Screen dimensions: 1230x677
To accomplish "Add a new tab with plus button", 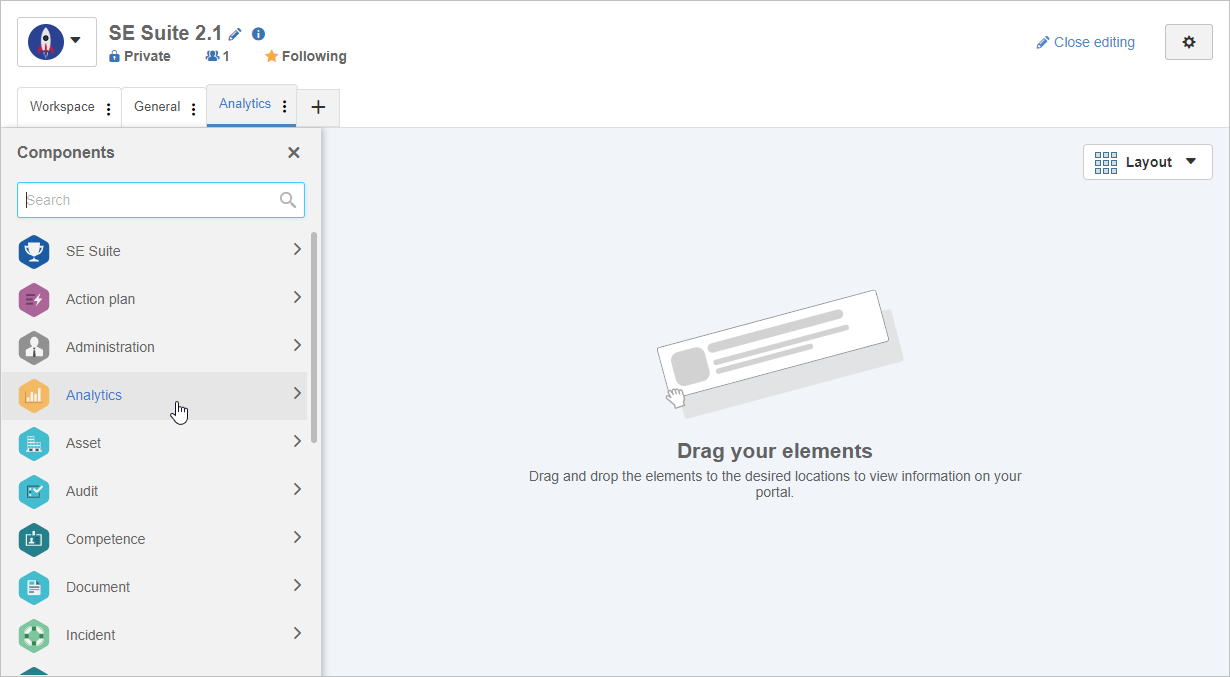I will tap(318, 108).
